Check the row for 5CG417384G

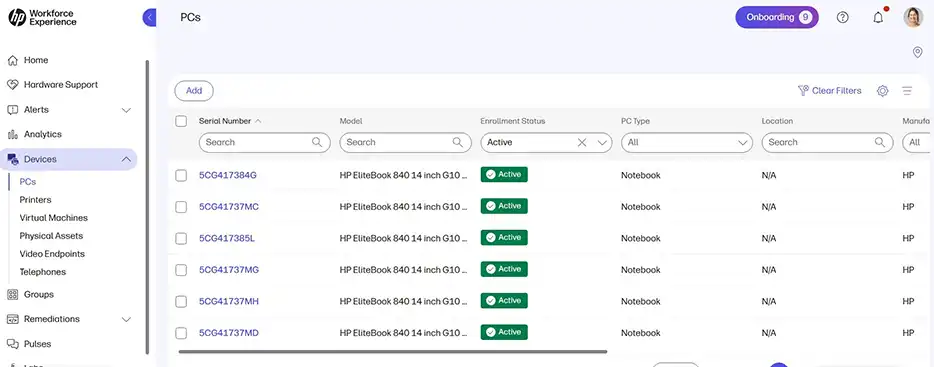tap(181, 175)
